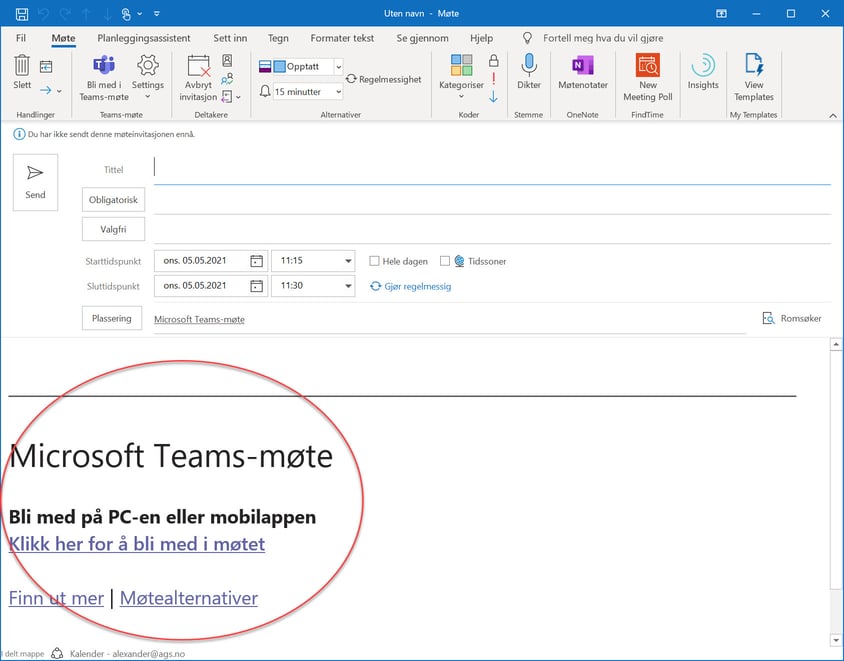This screenshot has height=661, width=844.
Task: Click the body scrollbar up arrow
Action: [836, 344]
